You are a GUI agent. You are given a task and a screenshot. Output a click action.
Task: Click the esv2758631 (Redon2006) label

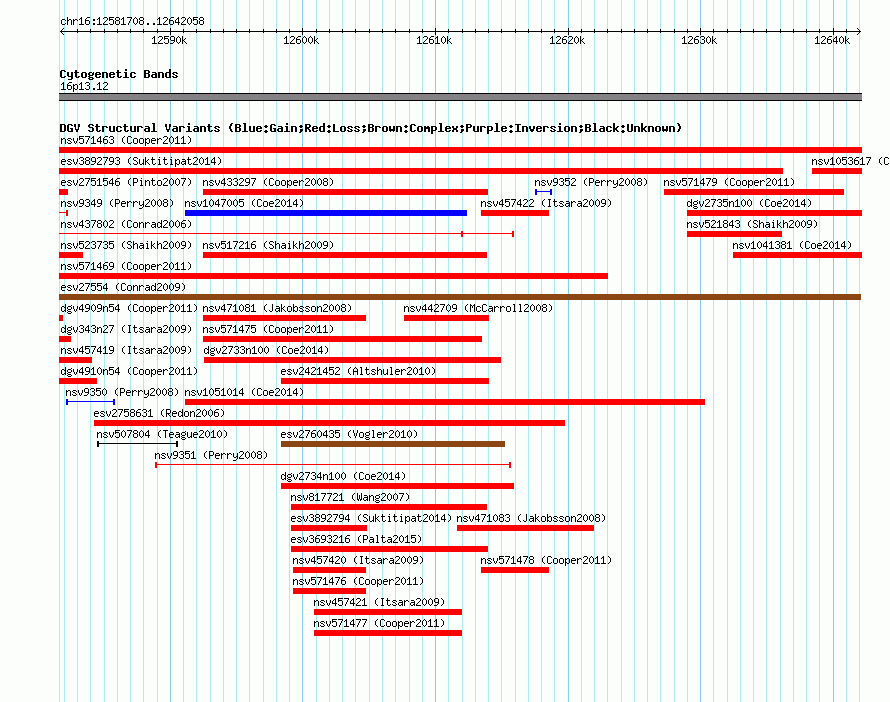pyautogui.click(x=159, y=413)
